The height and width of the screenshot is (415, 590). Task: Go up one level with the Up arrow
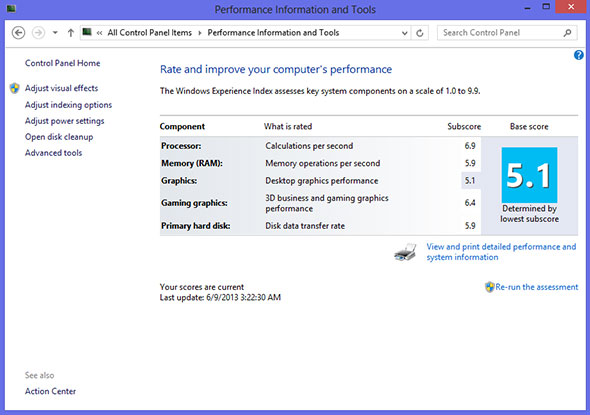tap(70, 33)
